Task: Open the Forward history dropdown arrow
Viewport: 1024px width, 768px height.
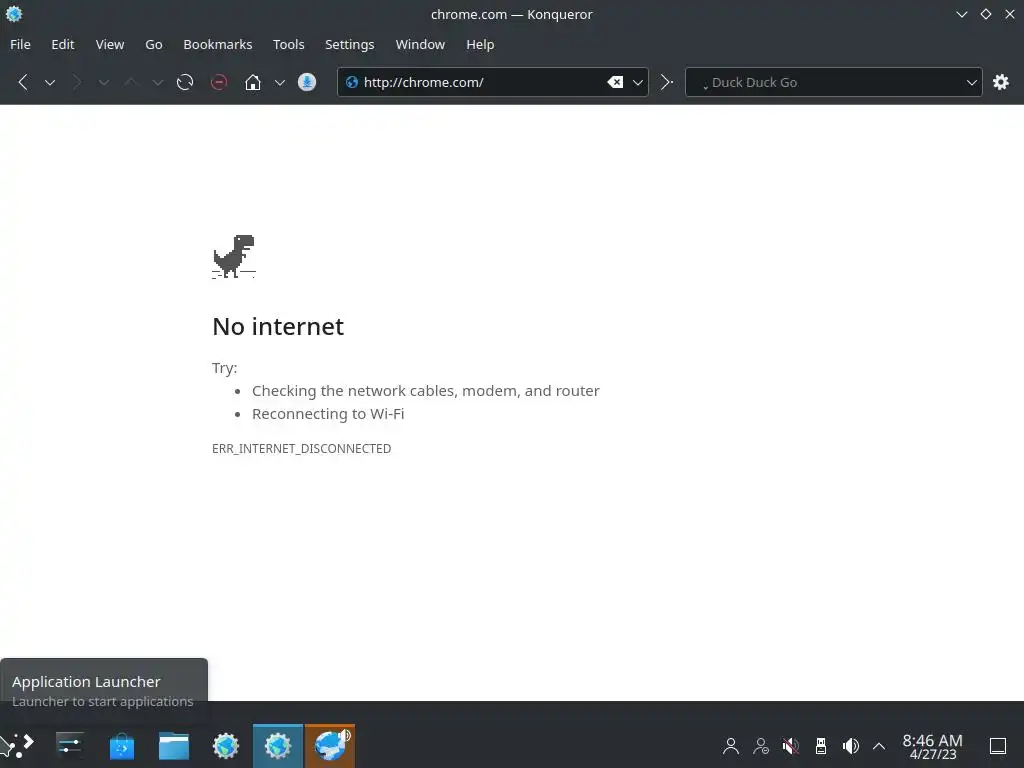Action: pyautogui.click(x=103, y=83)
